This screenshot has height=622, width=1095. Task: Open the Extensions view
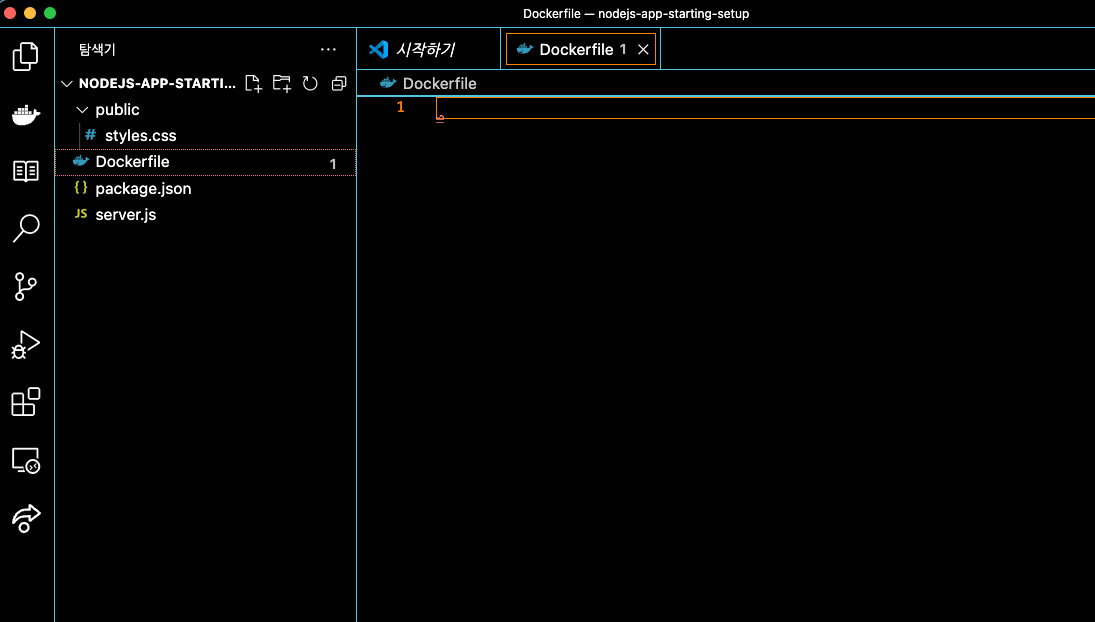pyautogui.click(x=26, y=402)
